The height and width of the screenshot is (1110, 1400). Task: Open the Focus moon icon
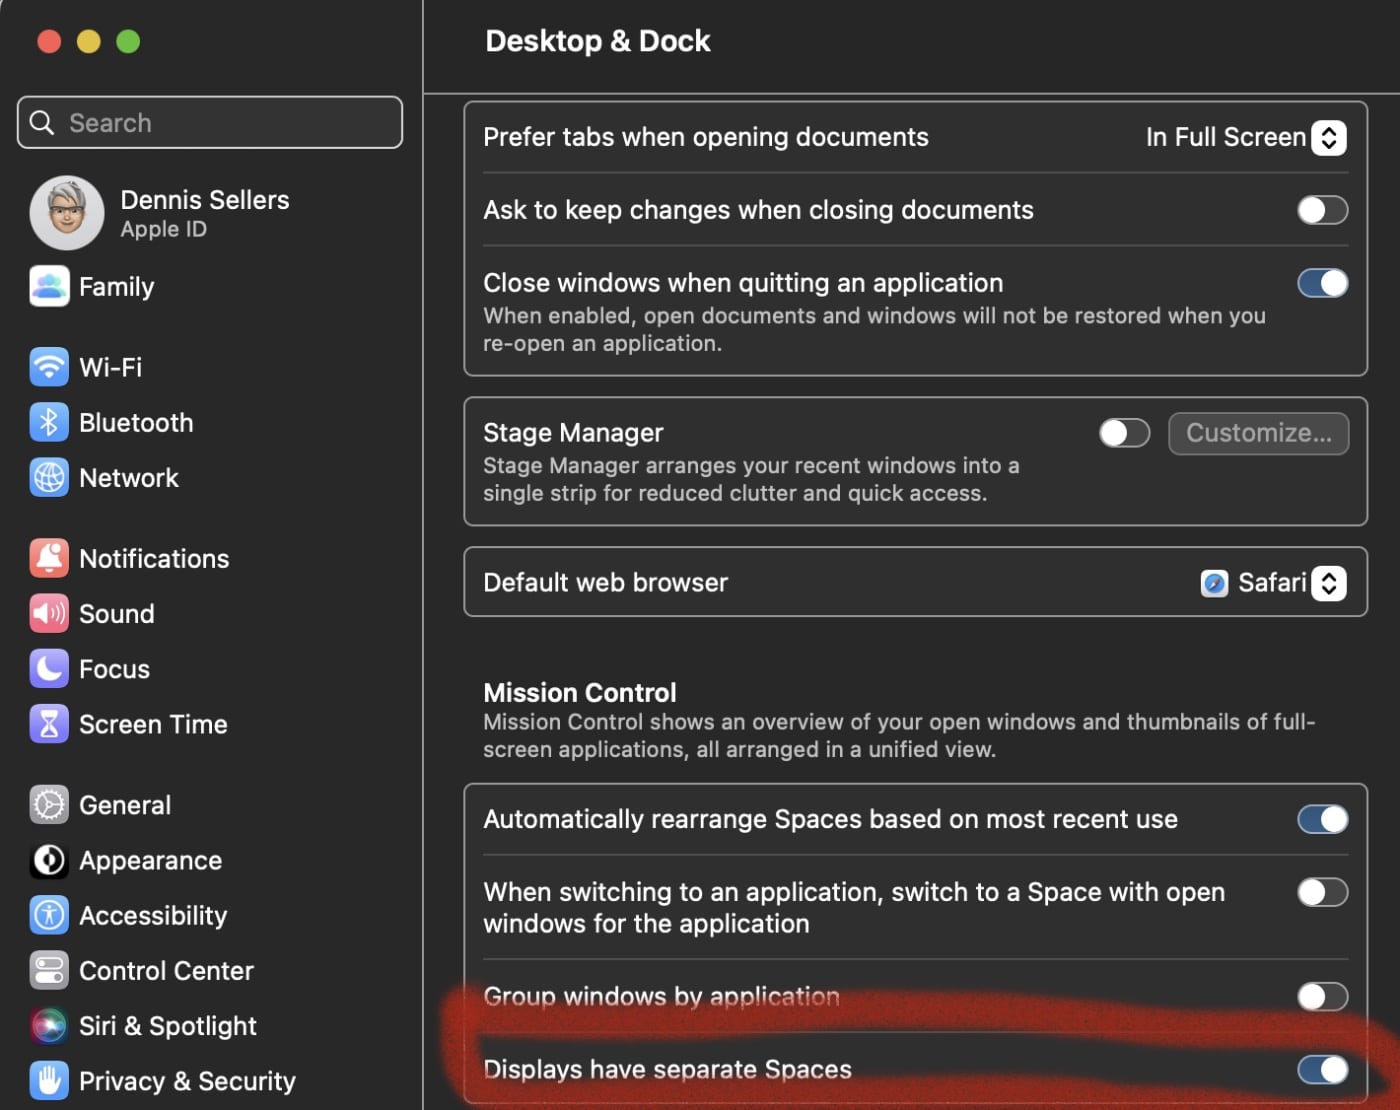point(49,669)
